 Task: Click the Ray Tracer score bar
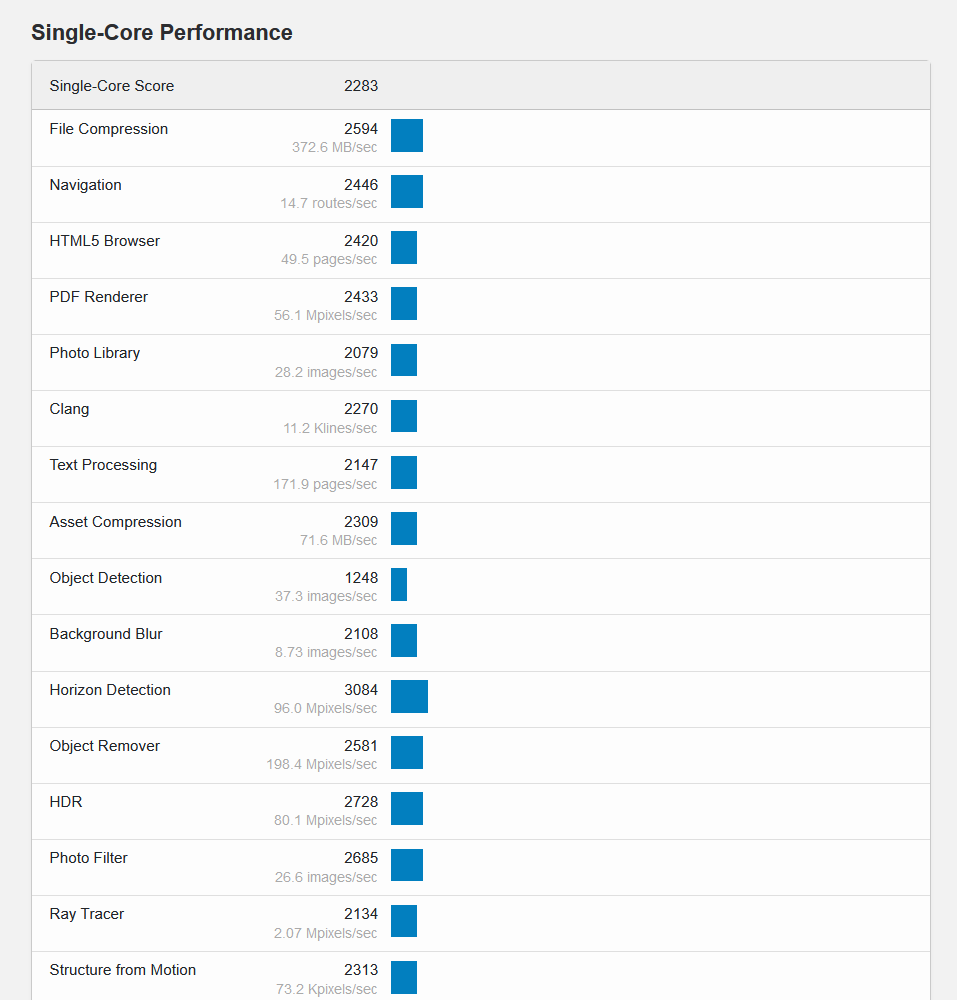[403, 921]
